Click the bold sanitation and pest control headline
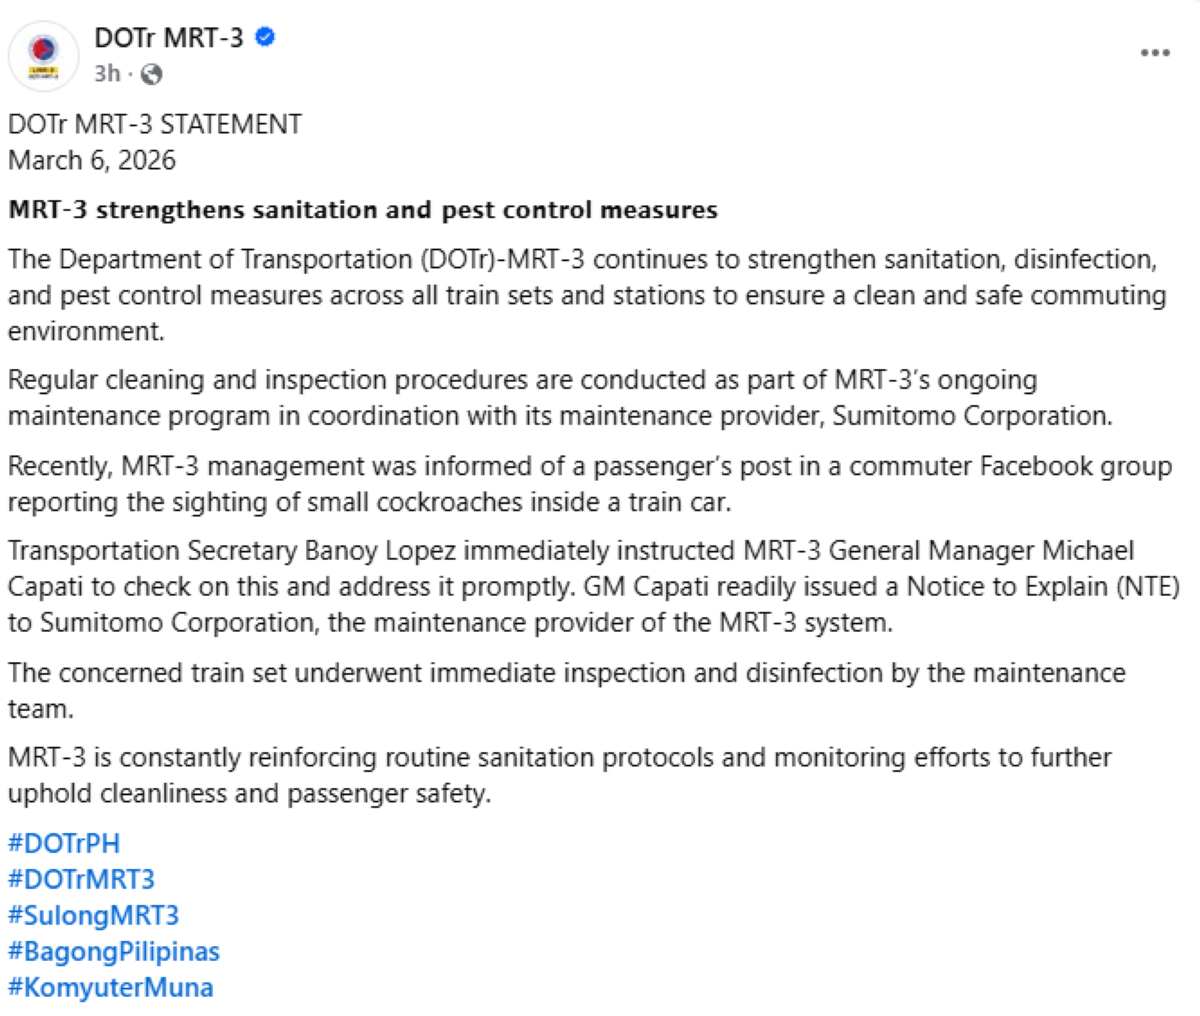The width and height of the screenshot is (1200, 1016). 363,210
